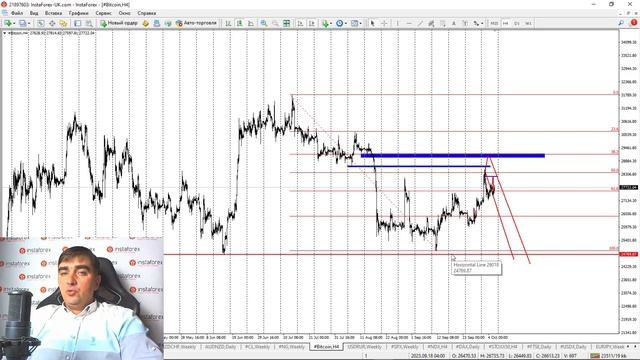
Task: Toggle the chart shift icon
Action: coord(312,23)
